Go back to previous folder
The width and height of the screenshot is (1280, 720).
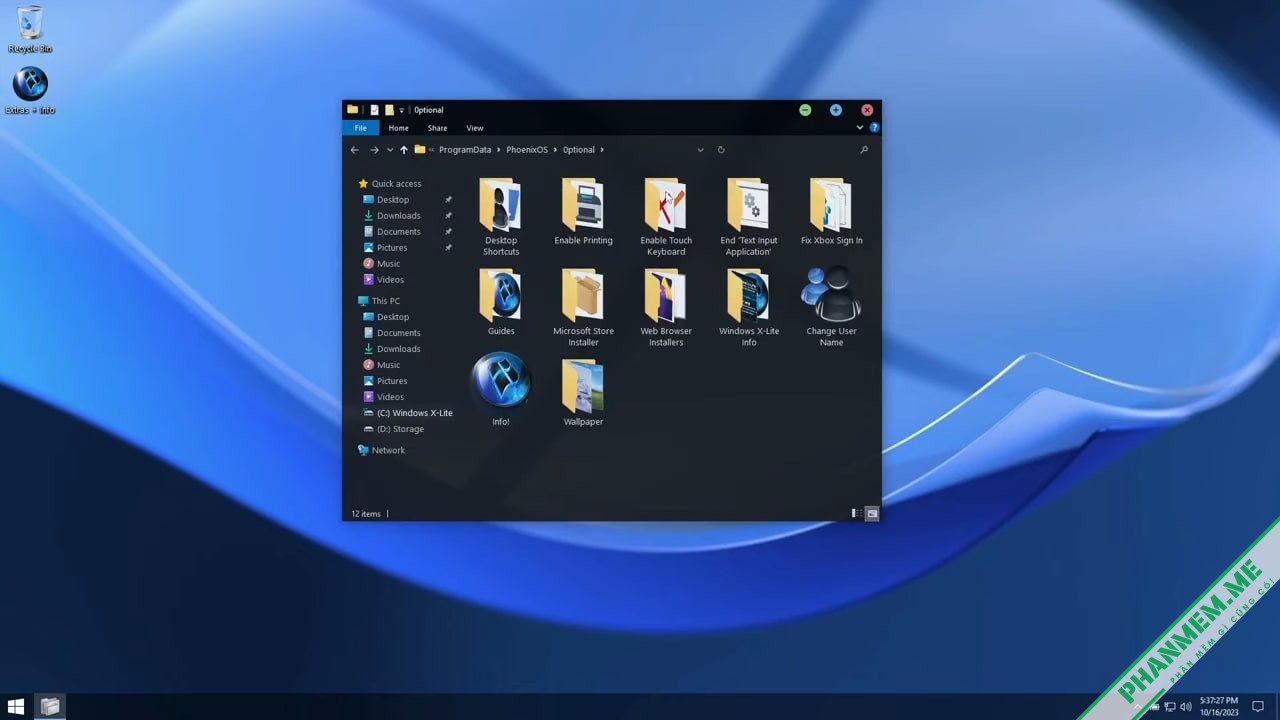(354, 150)
